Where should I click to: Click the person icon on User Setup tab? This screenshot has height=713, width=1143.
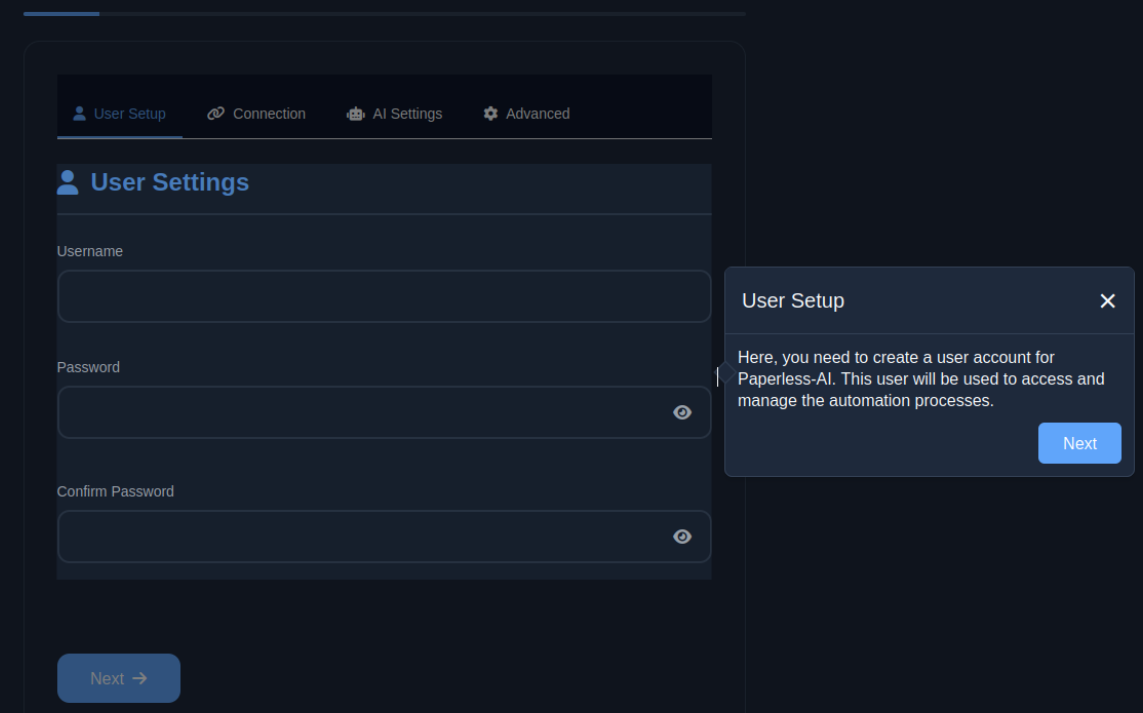point(79,113)
